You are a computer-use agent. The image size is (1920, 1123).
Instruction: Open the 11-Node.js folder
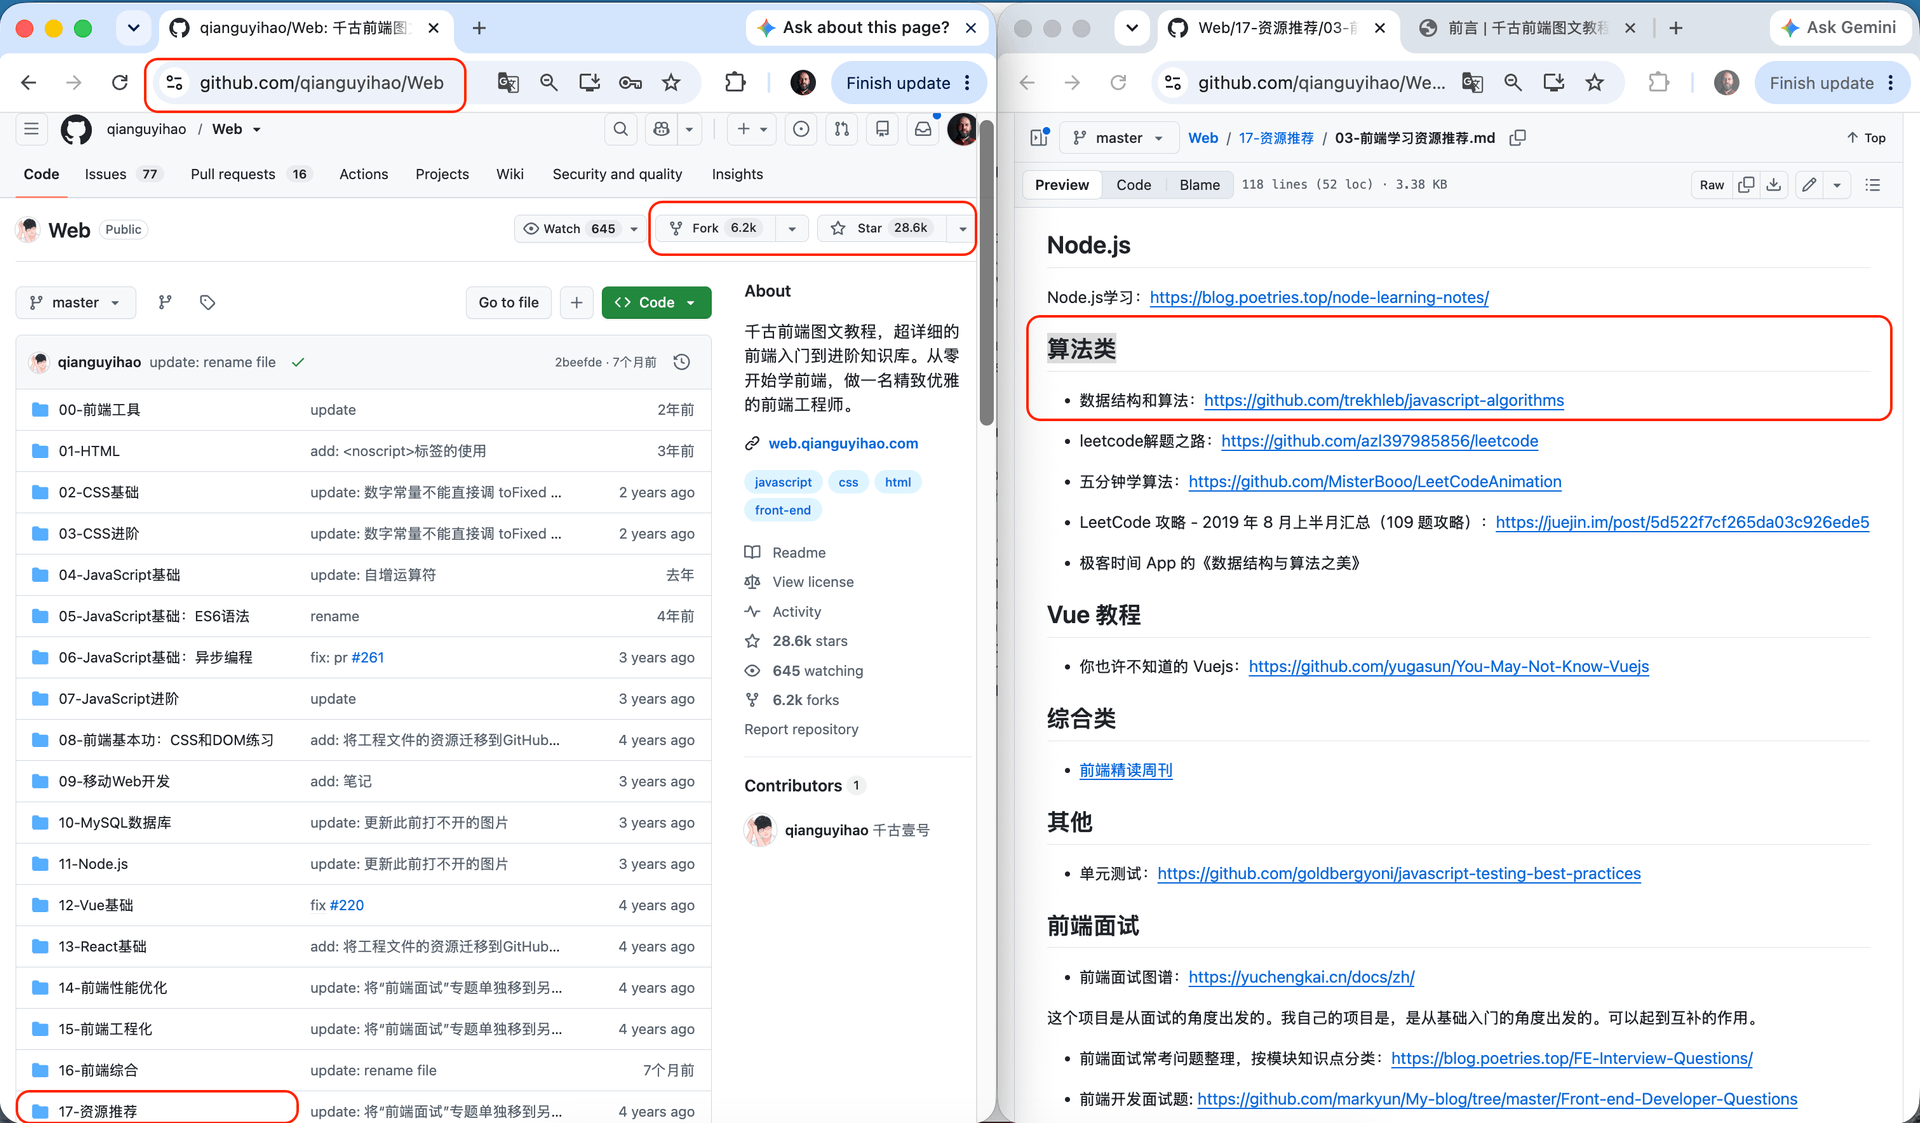click(93, 864)
